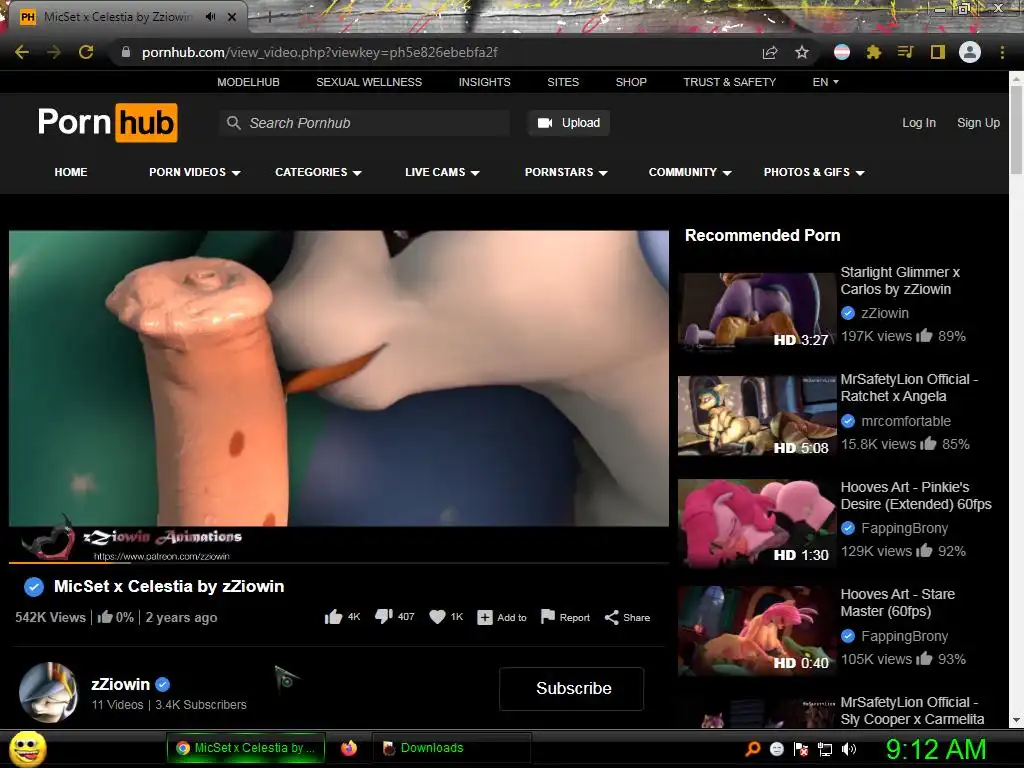This screenshot has height=768, width=1024.
Task: Toggle the browser side panel icon
Action: pyautogui.click(x=938, y=52)
